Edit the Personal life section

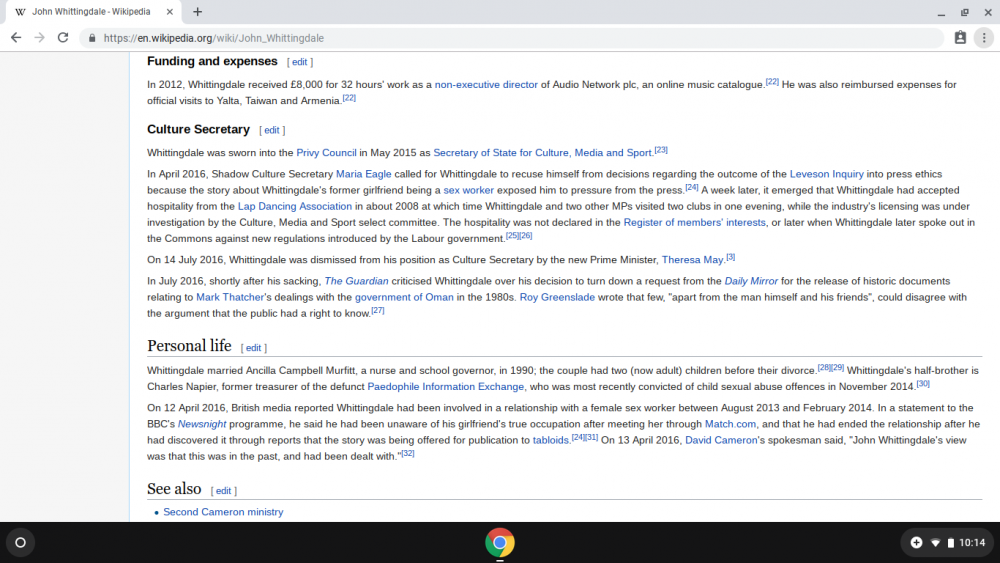point(253,348)
